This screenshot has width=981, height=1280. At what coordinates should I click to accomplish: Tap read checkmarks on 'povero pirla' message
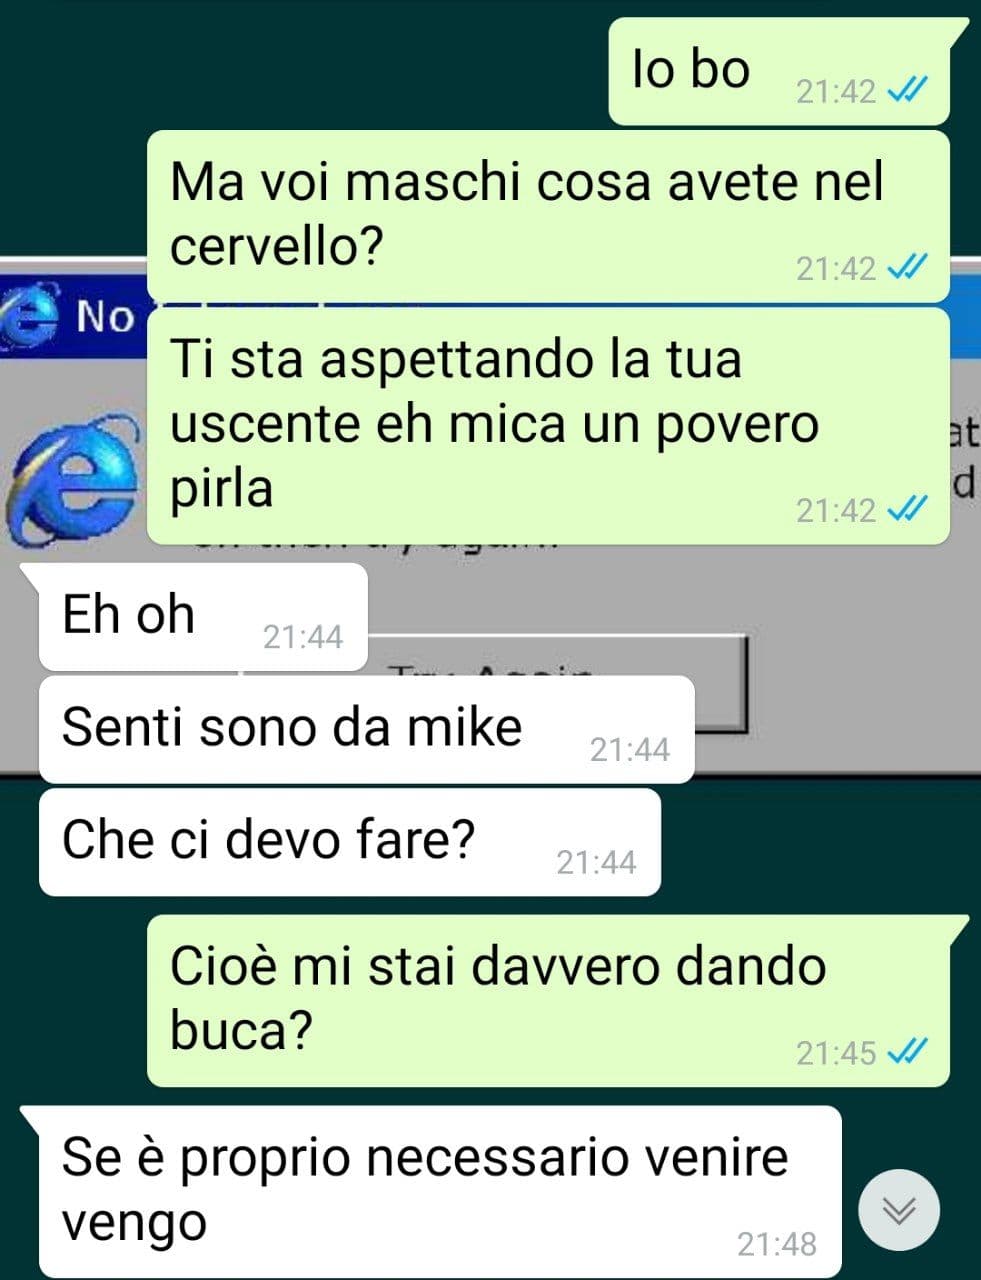(x=908, y=511)
